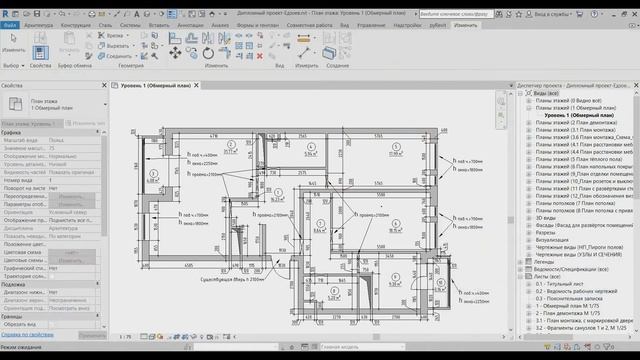Image resolution: width=640 pixels, height=360 pixels.
Task: Click Справка по свойствам link
Action: click(27, 335)
